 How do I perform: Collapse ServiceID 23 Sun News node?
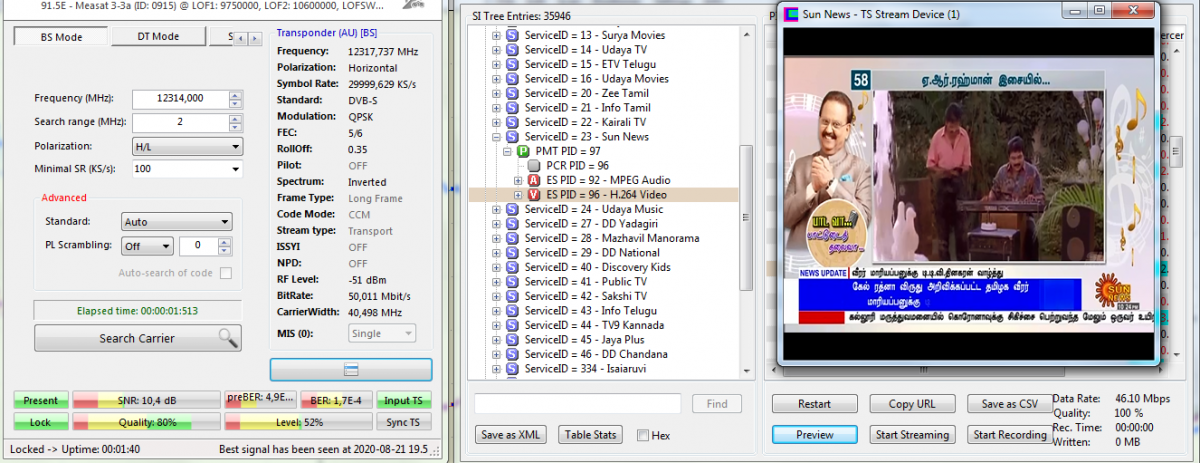pyautogui.click(x=497, y=137)
